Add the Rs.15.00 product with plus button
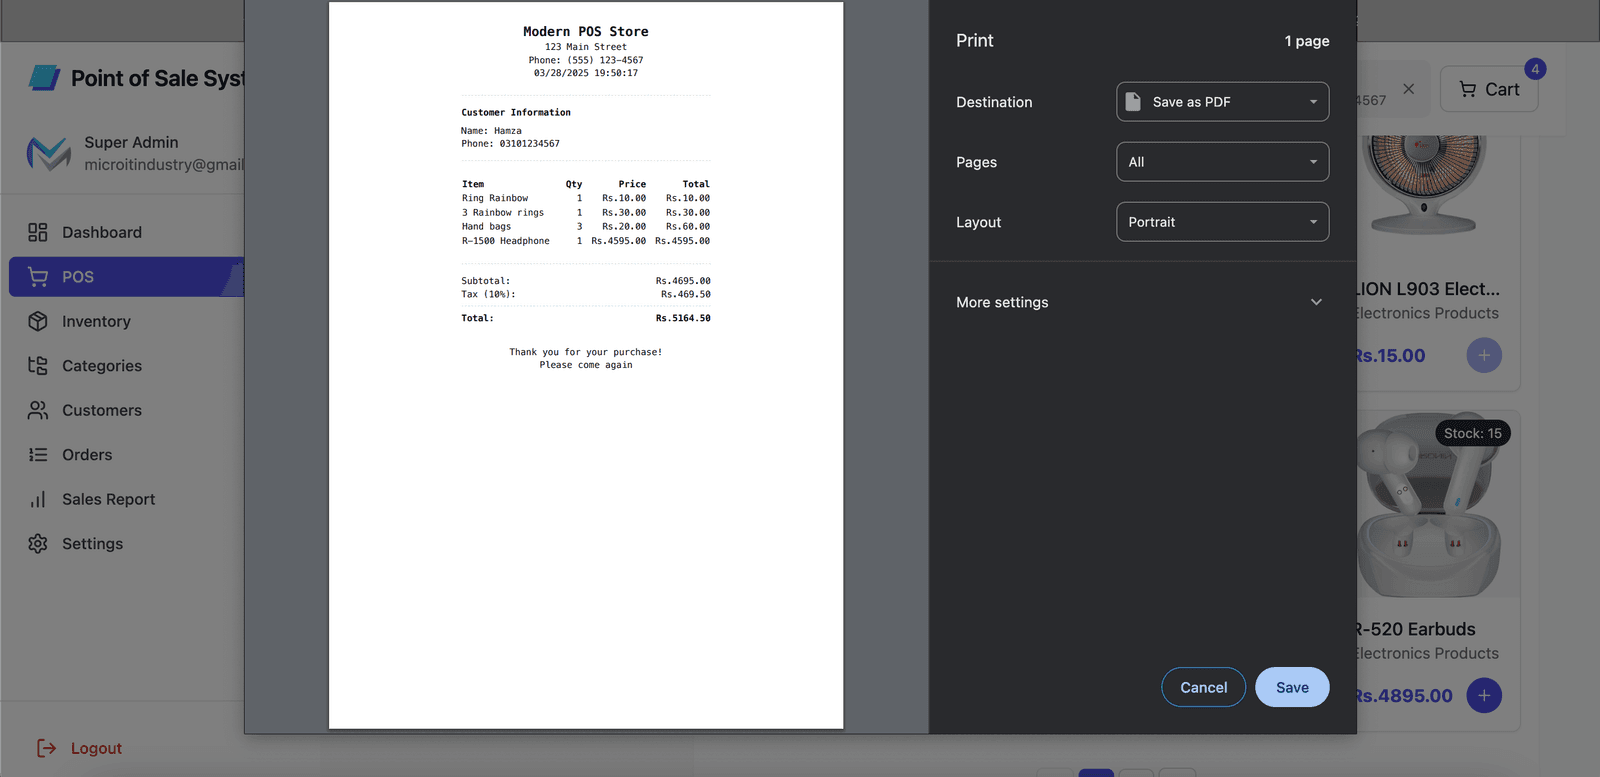 1484,355
